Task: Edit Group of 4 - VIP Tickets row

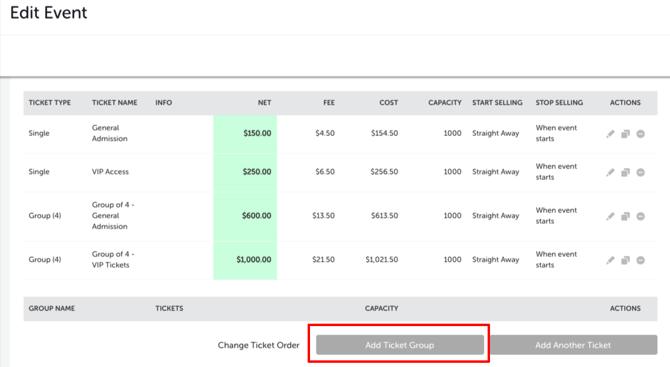Action: [x=610, y=260]
